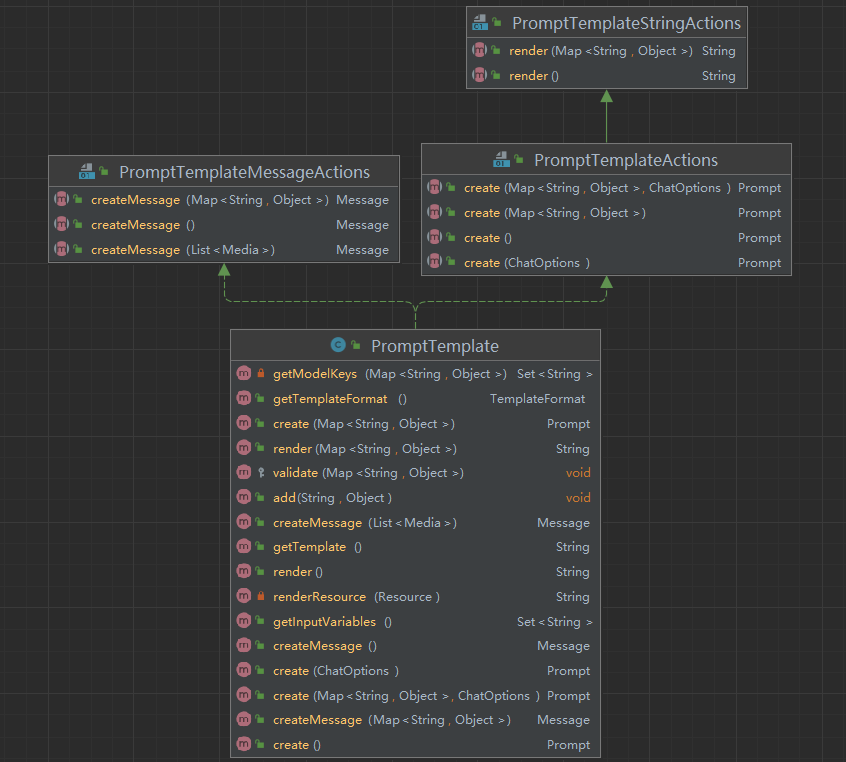846x762 pixels.
Task: Click the public icon beside PromptTemplateActions title
Action: 518,159
